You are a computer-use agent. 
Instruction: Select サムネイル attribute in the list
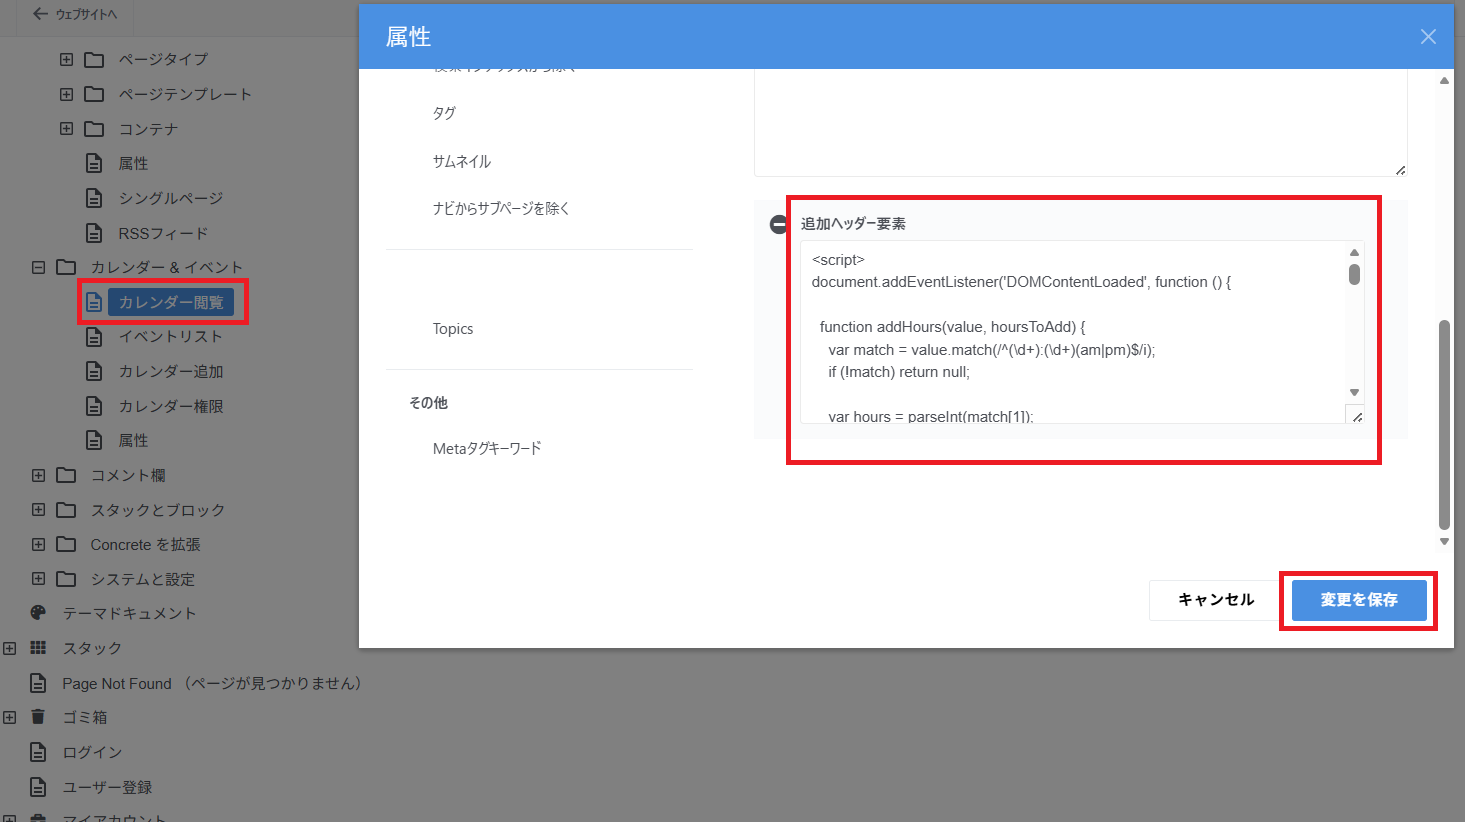(x=461, y=161)
